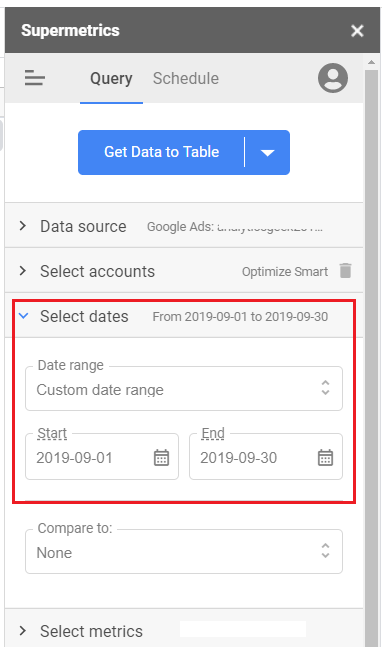Switch to the Query tab
Viewport: 382px width, 647px height.
click(111, 78)
